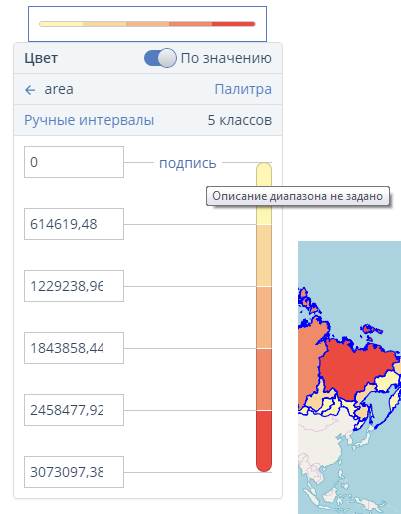Image resolution: width=401 pixels, height=514 pixels.
Task: Click the orange region on the map
Action: [x=310, y=360]
